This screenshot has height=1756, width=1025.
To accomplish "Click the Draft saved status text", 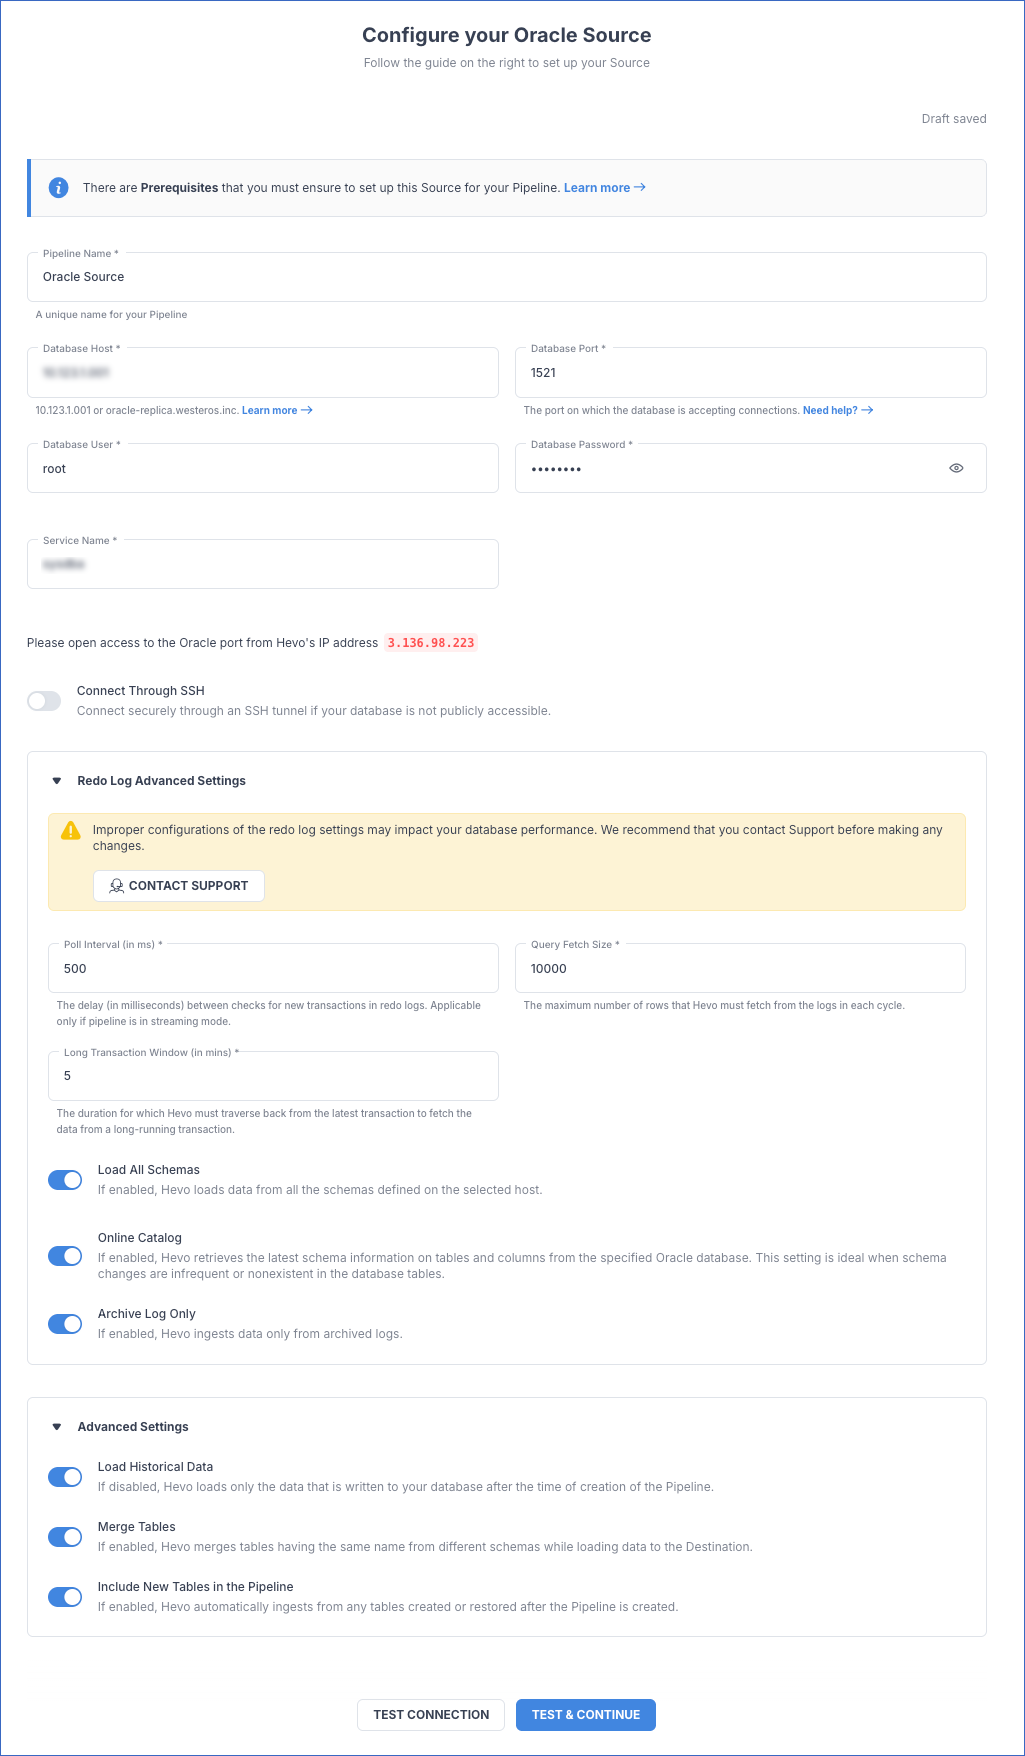I will tap(954, 119).
